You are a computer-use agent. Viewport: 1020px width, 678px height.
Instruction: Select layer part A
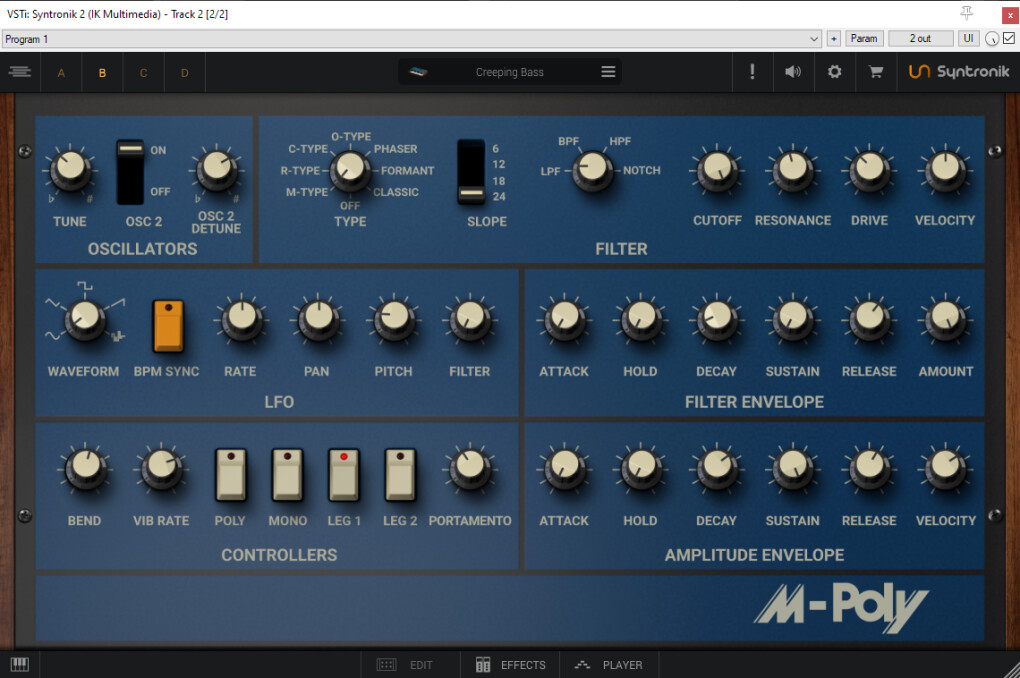pos(61,73)
